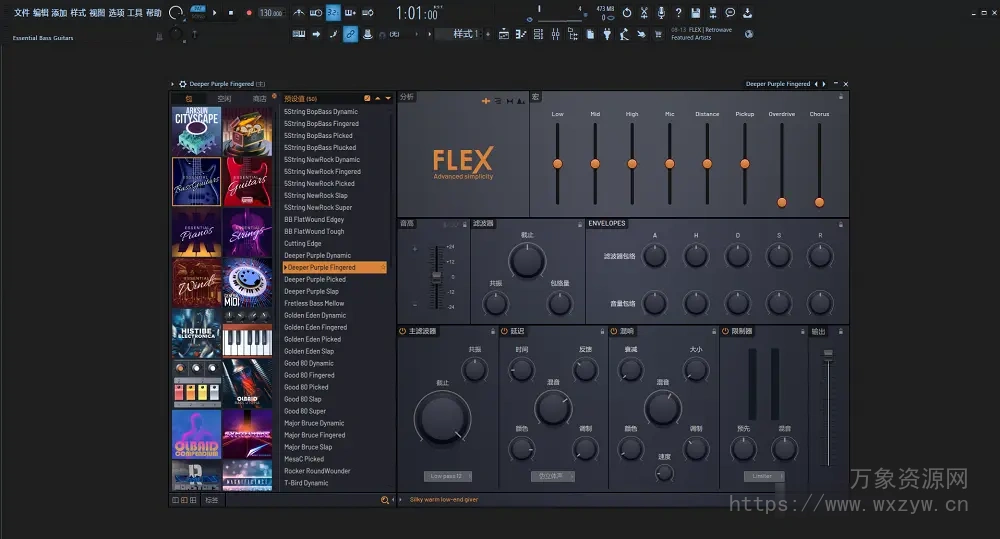The height and width of the screenshot is (539, 1000).
Task: Click the scissors audio editor icon
Action: (x=644, y=13)
